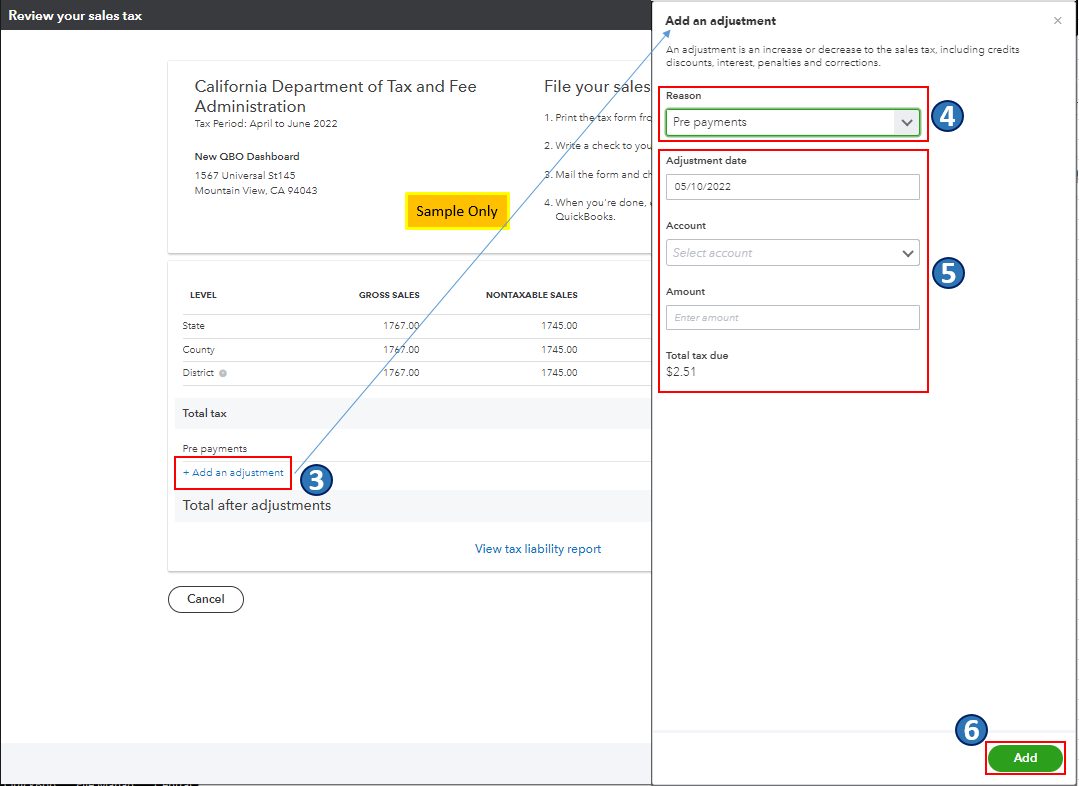Select the Nontaxable Sales column header
Screen dimensions: 1079x786
coord(531,295)
